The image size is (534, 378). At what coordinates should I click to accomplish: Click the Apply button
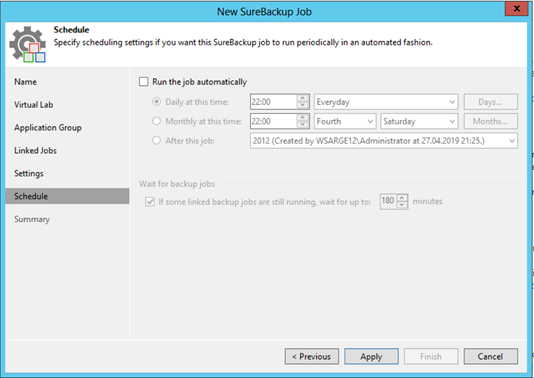[x=371, y=356]
